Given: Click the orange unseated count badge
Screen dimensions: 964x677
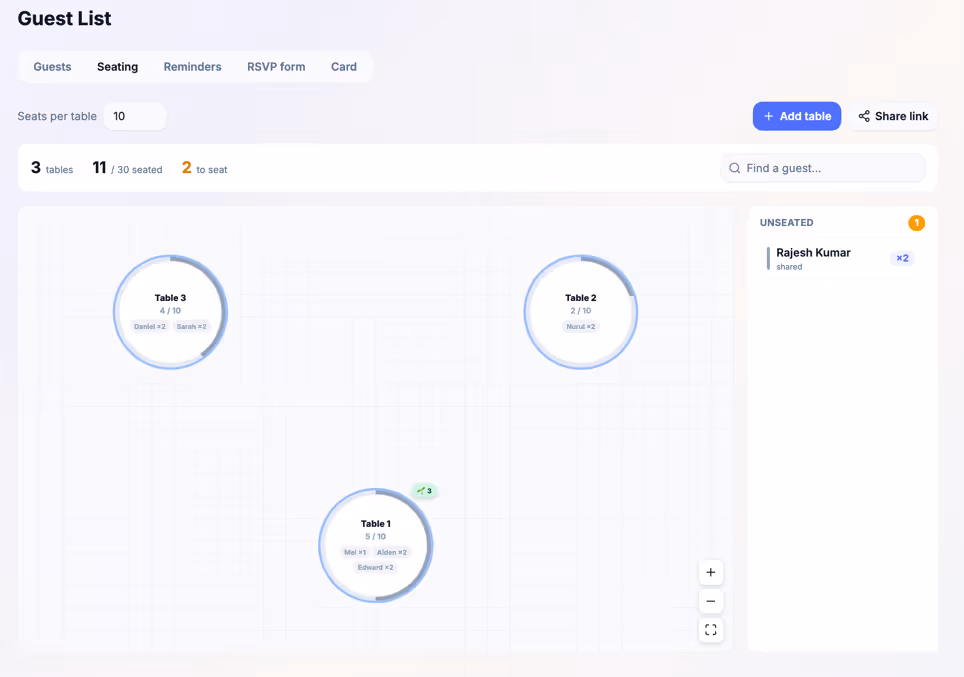Looking at the screenshot, I should coord(916,223).
